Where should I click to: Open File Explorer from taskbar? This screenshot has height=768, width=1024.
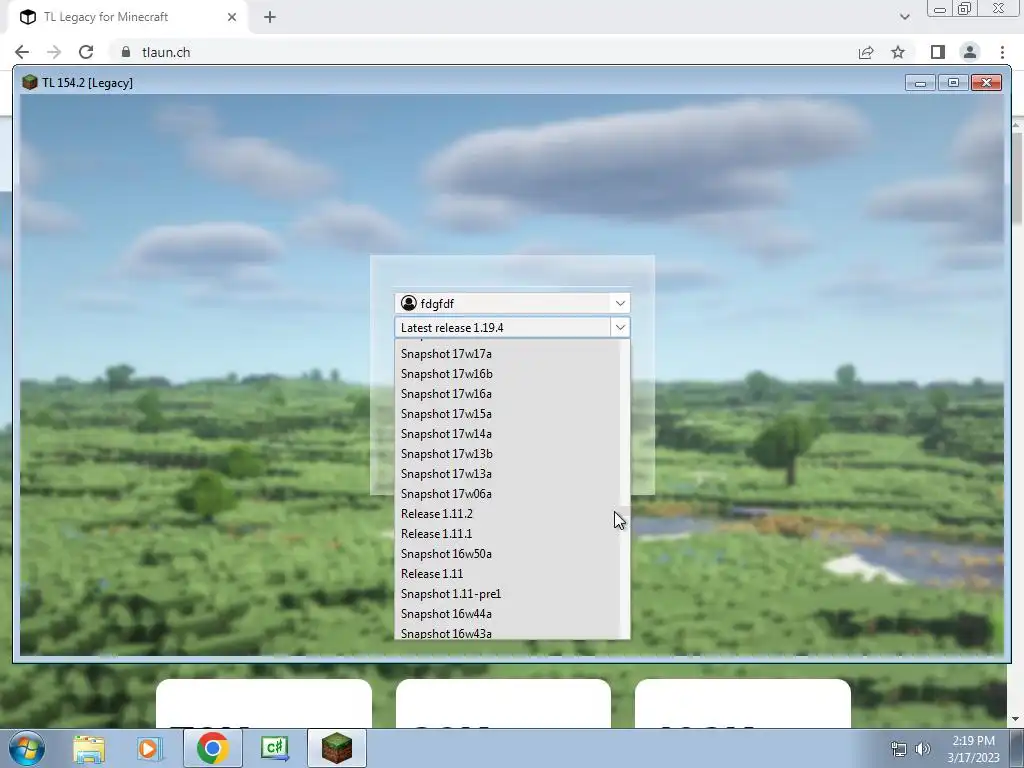[89, 748]
